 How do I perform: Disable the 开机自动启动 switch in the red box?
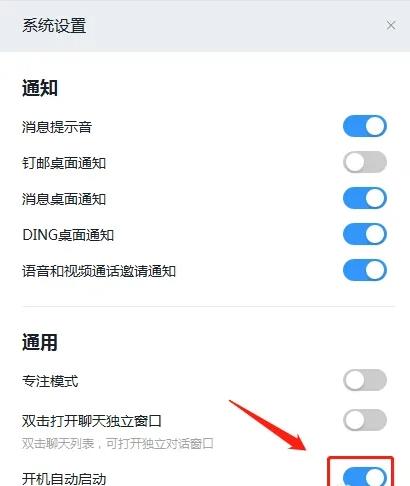(365, 476)
